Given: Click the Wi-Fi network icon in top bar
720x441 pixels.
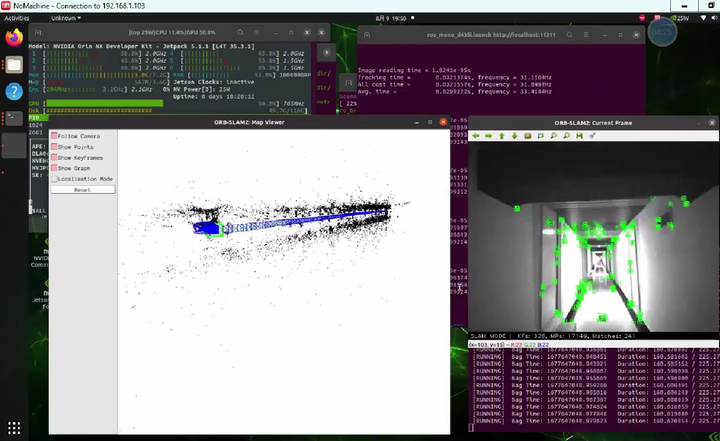Looking at the screenshot, I should click(703, 18).
